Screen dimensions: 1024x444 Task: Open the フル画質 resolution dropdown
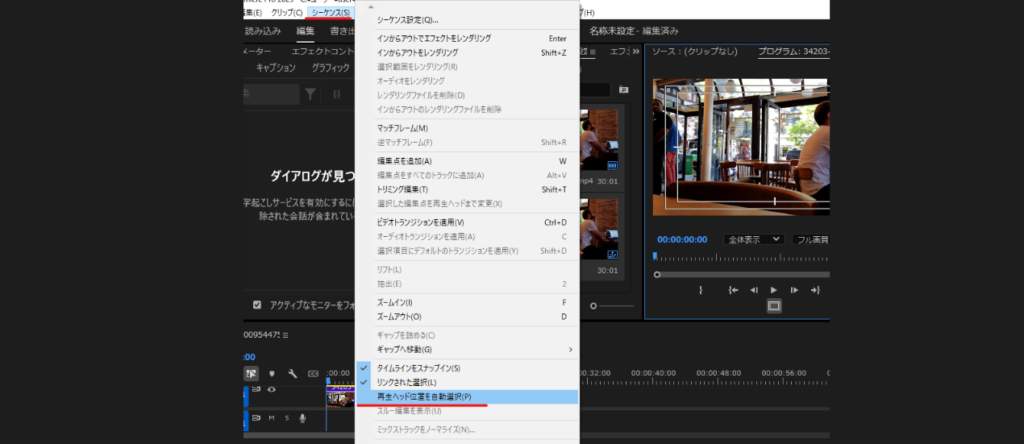pyautogui.click(x=810, y=240)
